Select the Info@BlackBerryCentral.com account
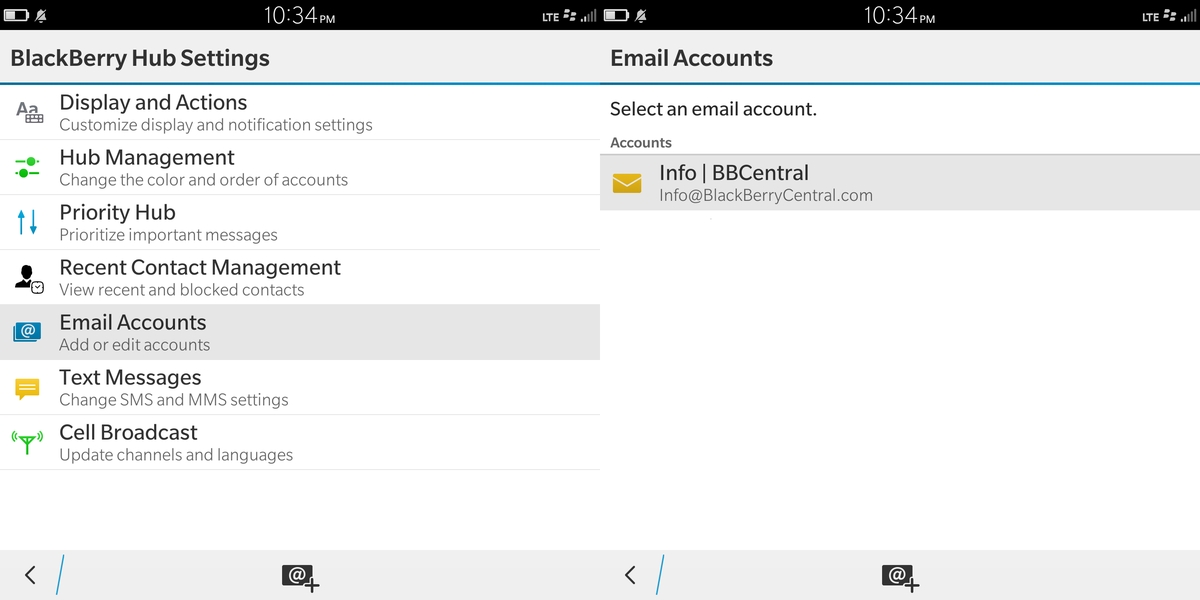 (x=900, y=183)
